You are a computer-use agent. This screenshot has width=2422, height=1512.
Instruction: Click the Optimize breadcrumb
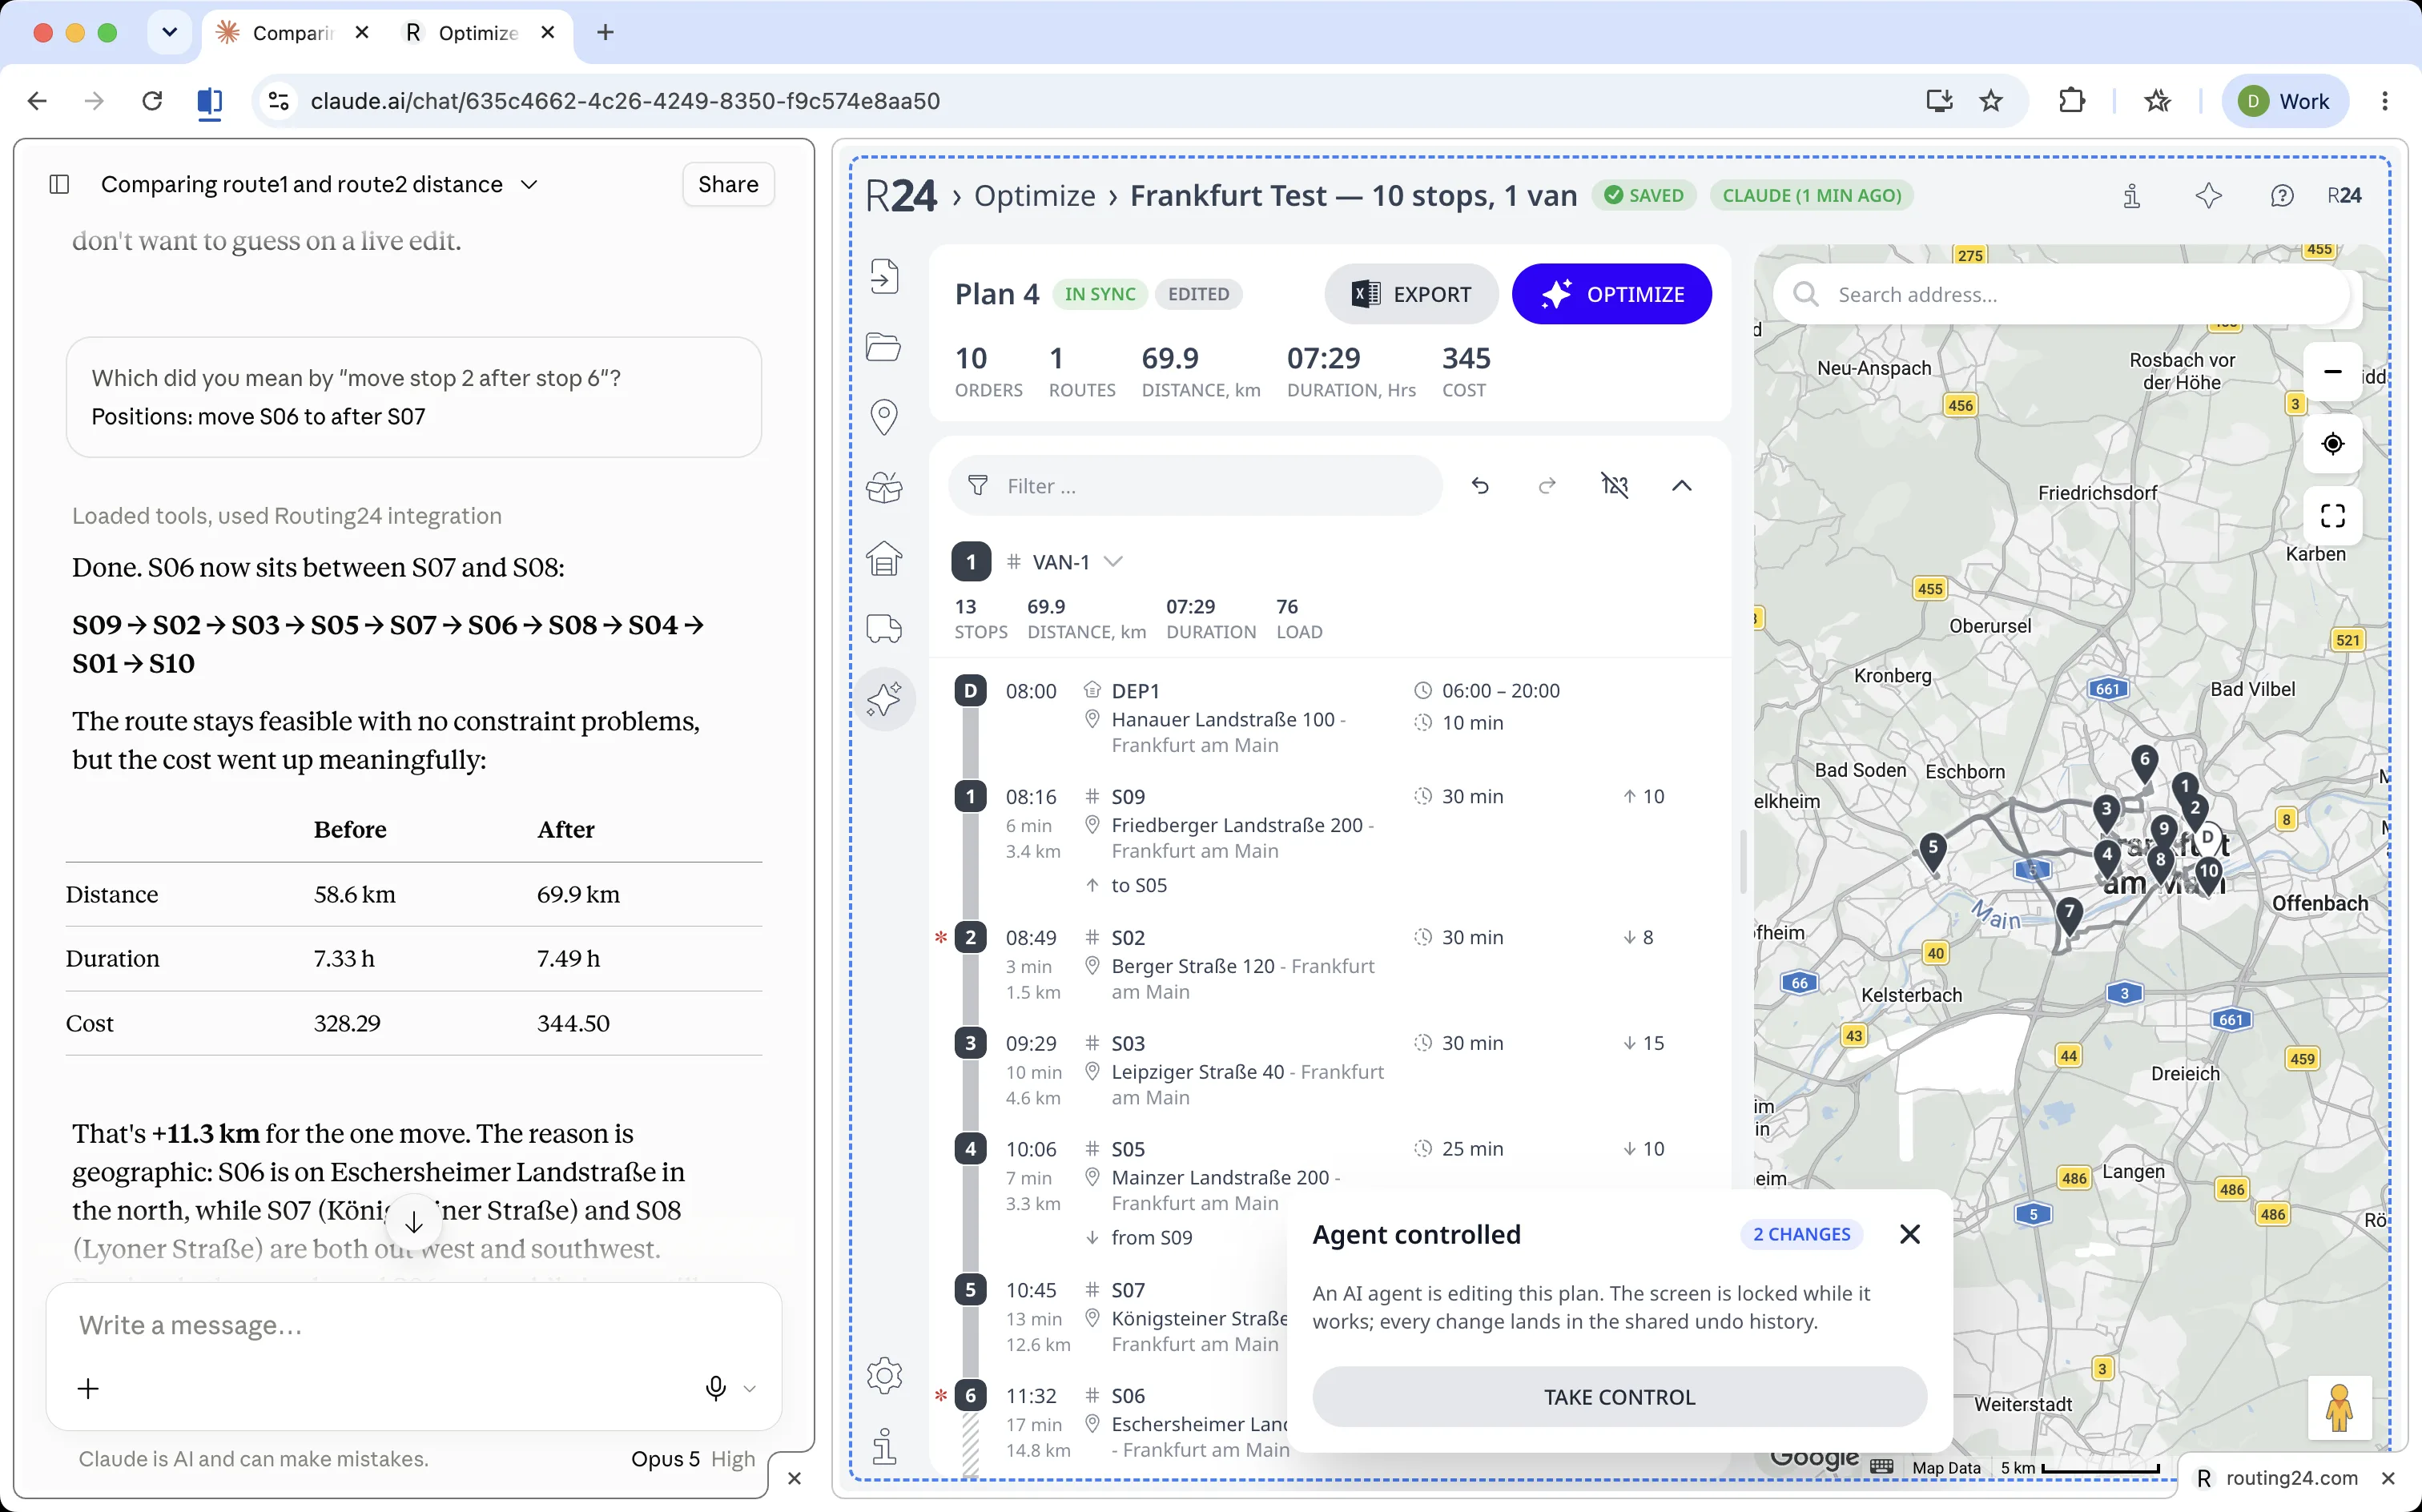[x=1035, y=196]
